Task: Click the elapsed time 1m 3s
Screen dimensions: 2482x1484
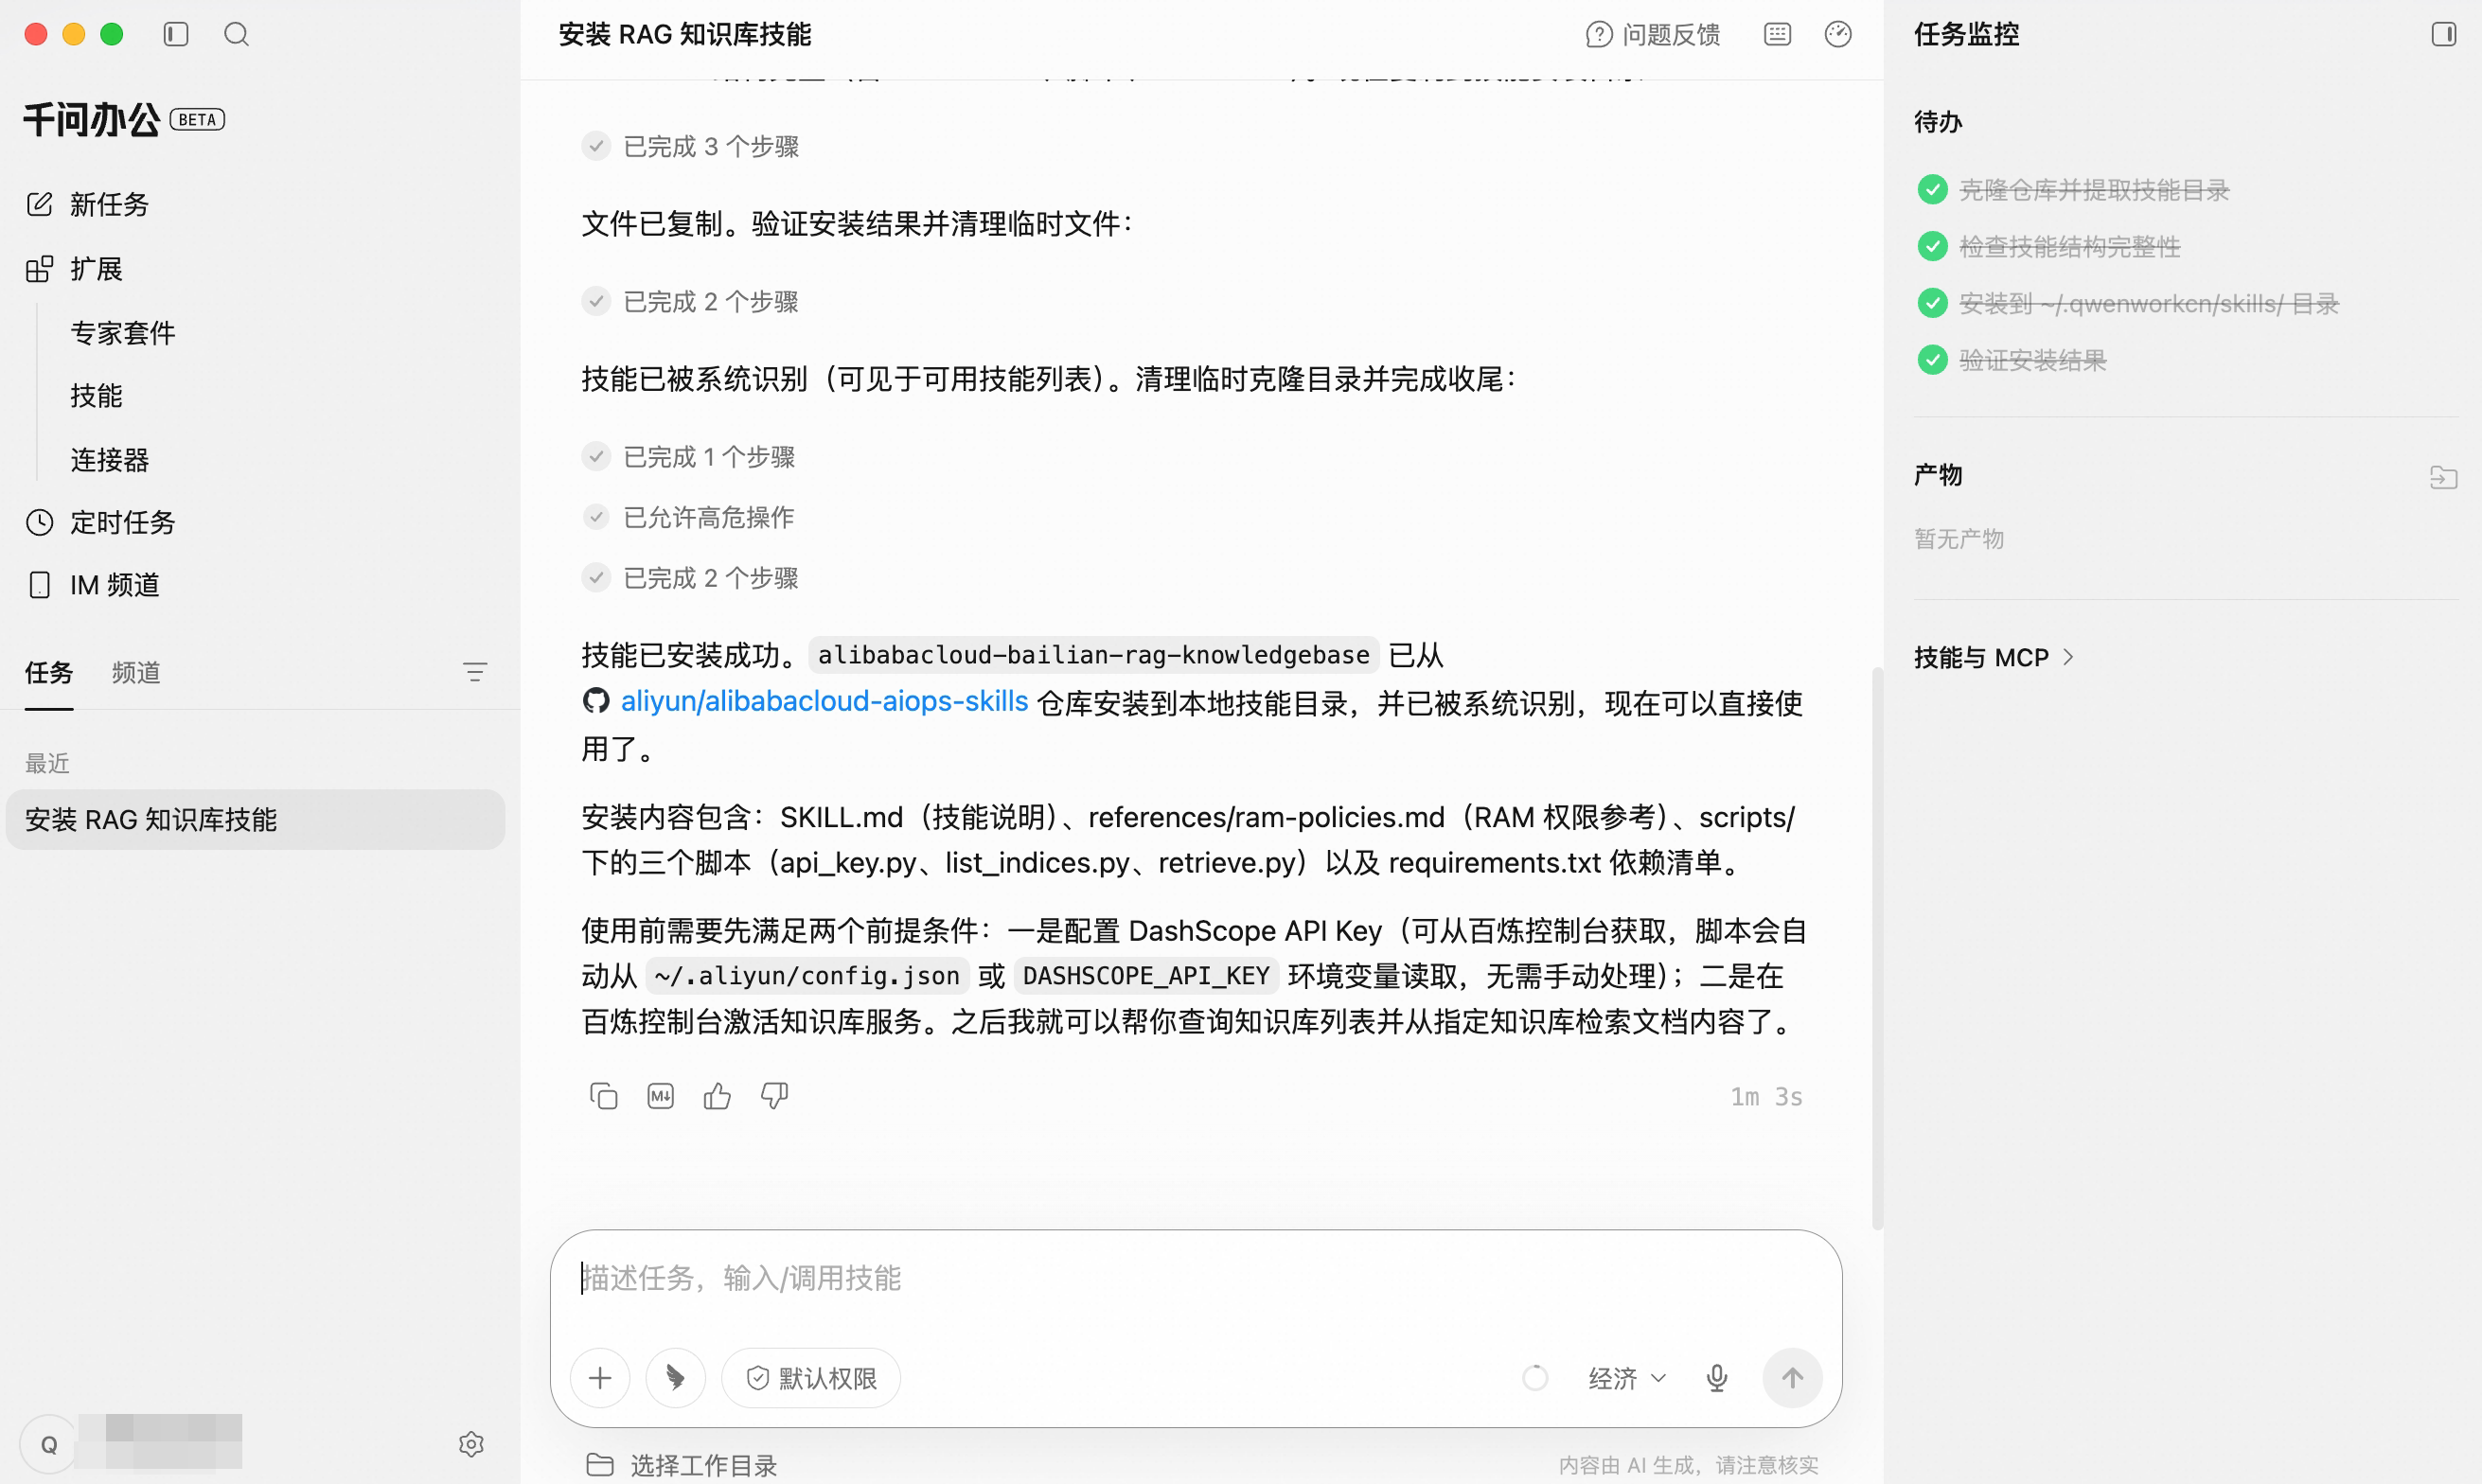Action: [1766, 1096]
